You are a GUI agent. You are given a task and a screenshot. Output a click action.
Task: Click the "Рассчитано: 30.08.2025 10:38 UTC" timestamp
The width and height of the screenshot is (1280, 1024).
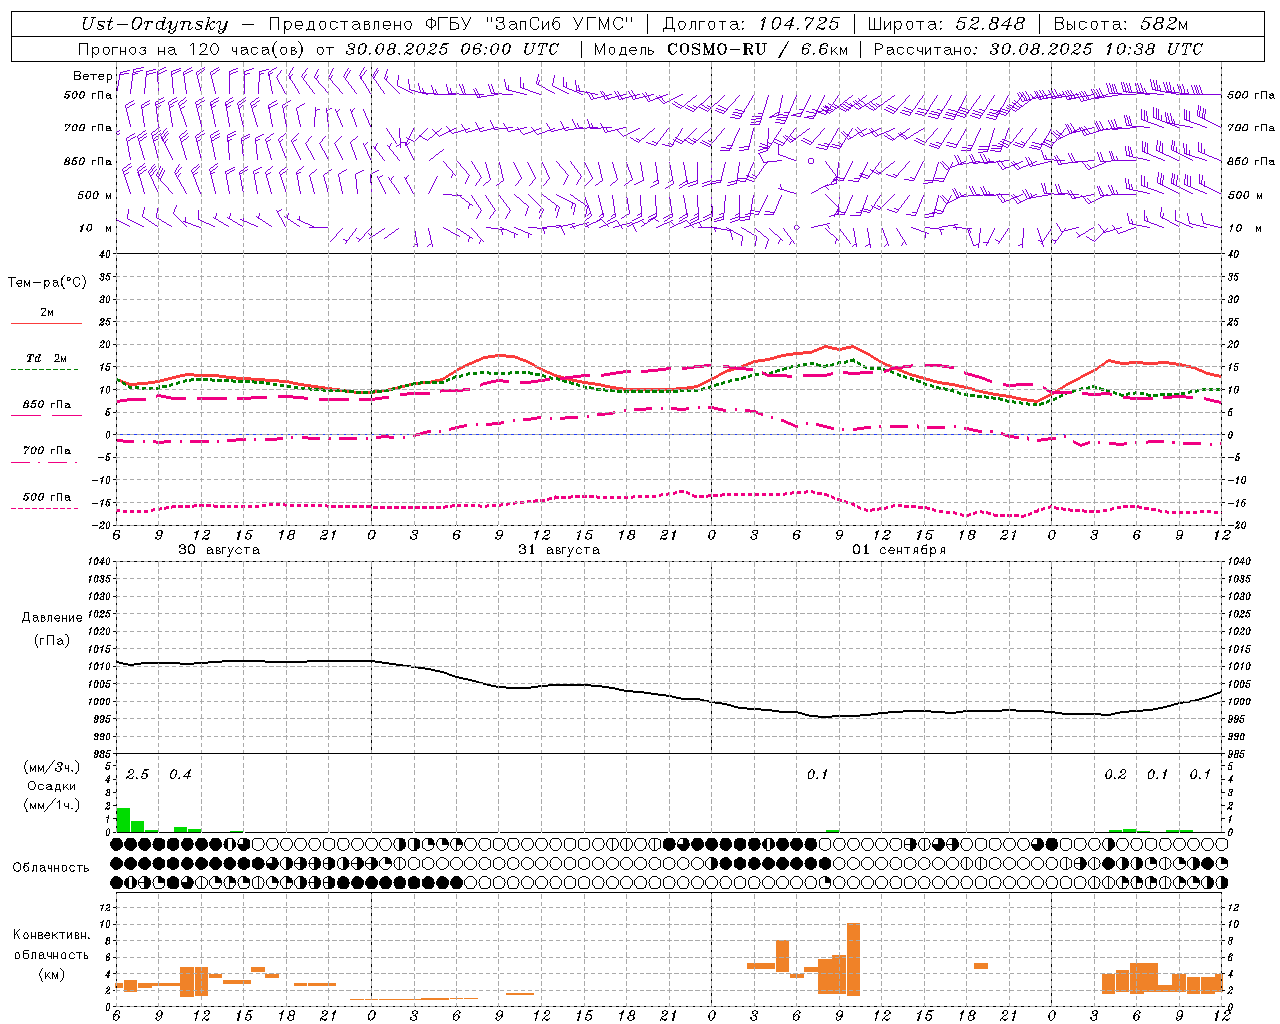point(1038,49)
